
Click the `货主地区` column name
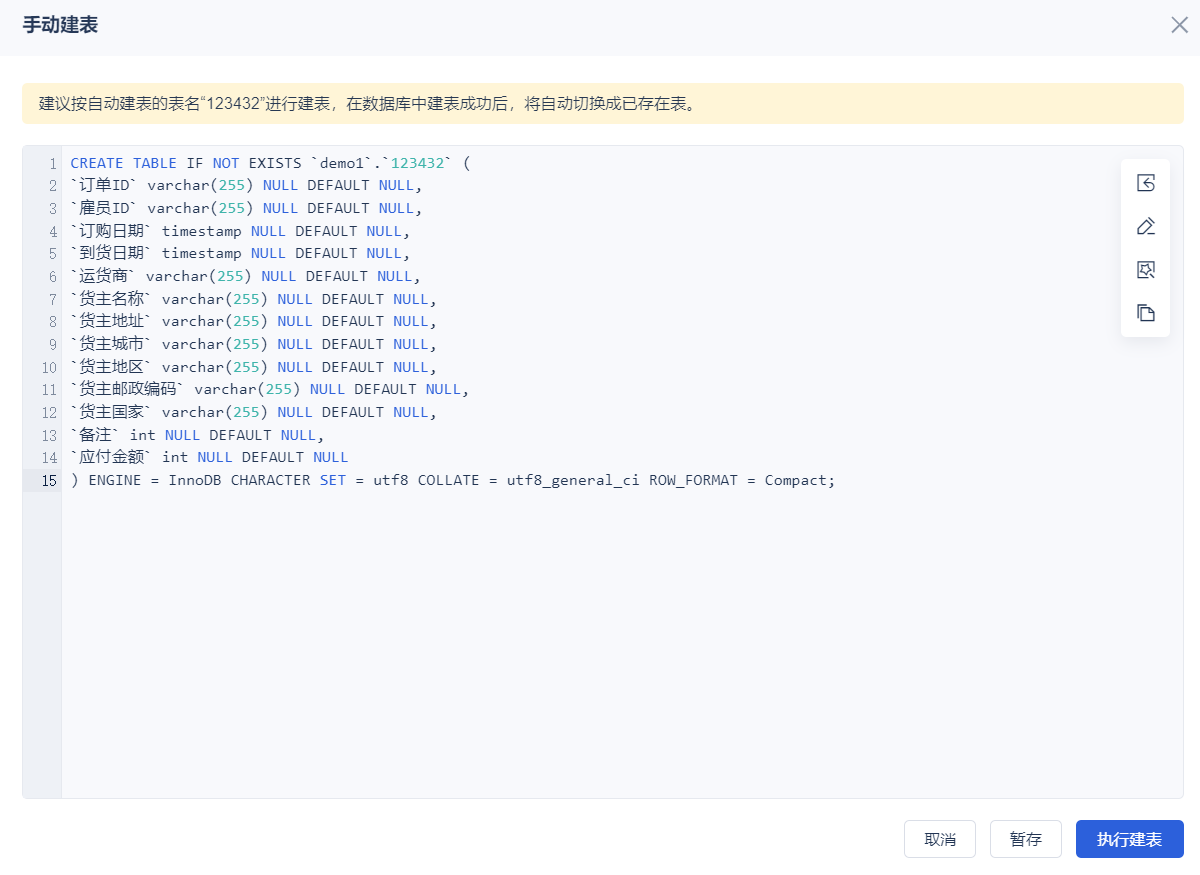click(111, 367)
